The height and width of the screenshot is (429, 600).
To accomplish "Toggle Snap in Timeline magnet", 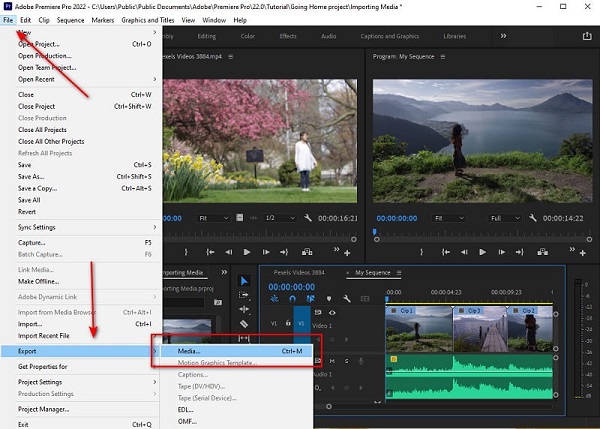I will 292,299.
